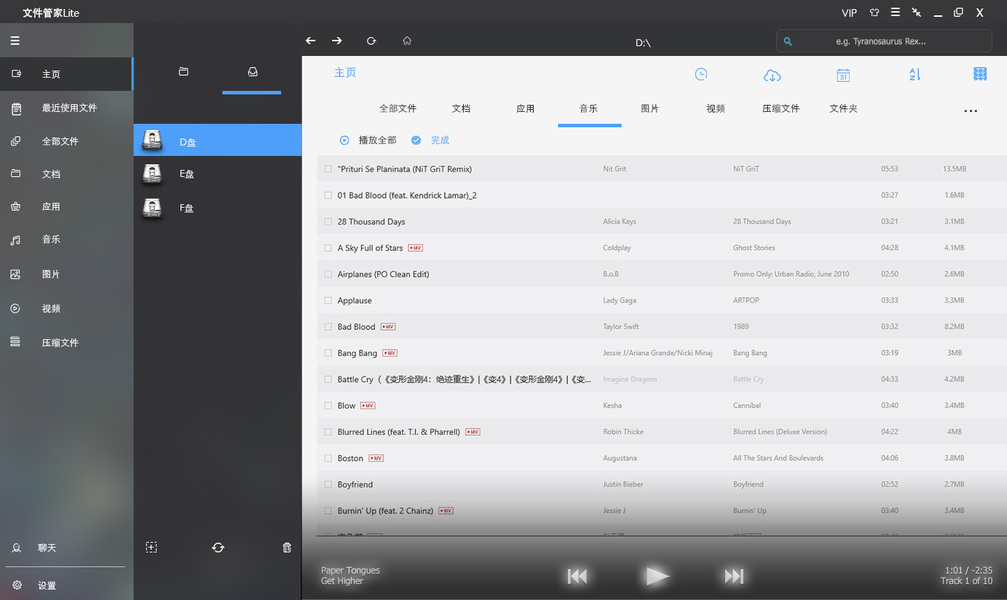The height and width of the screenshot is (600, 1007).
Task: Go back with the left arrow
Action: point(311,40)
